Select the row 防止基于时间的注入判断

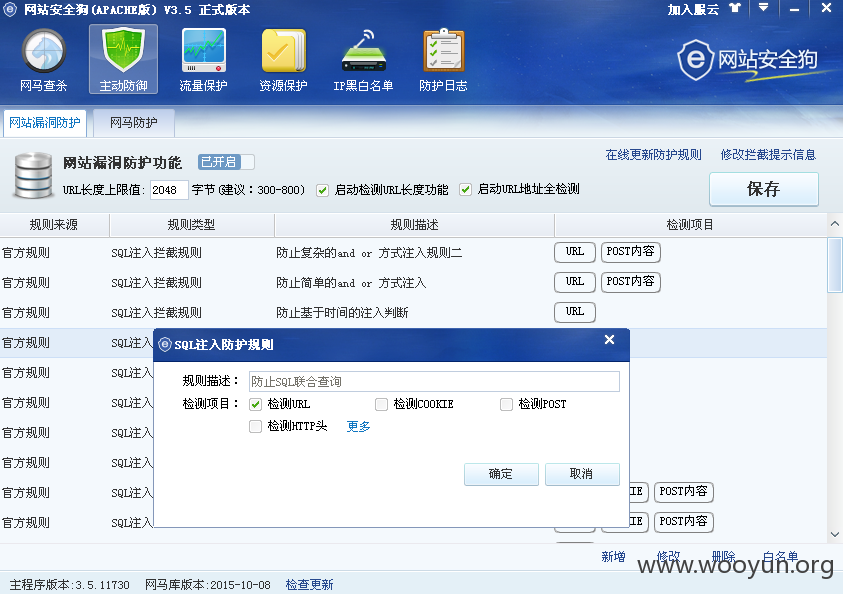413,313
